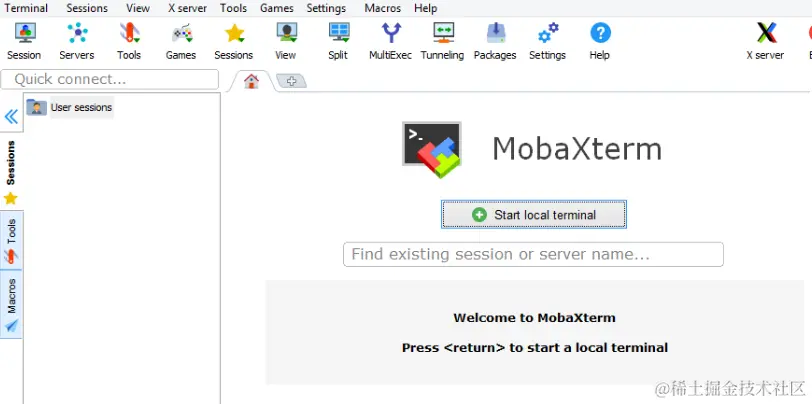812x404 pixels.
Task: Collapse the sidebar with the double chevron
Action: 11,117
